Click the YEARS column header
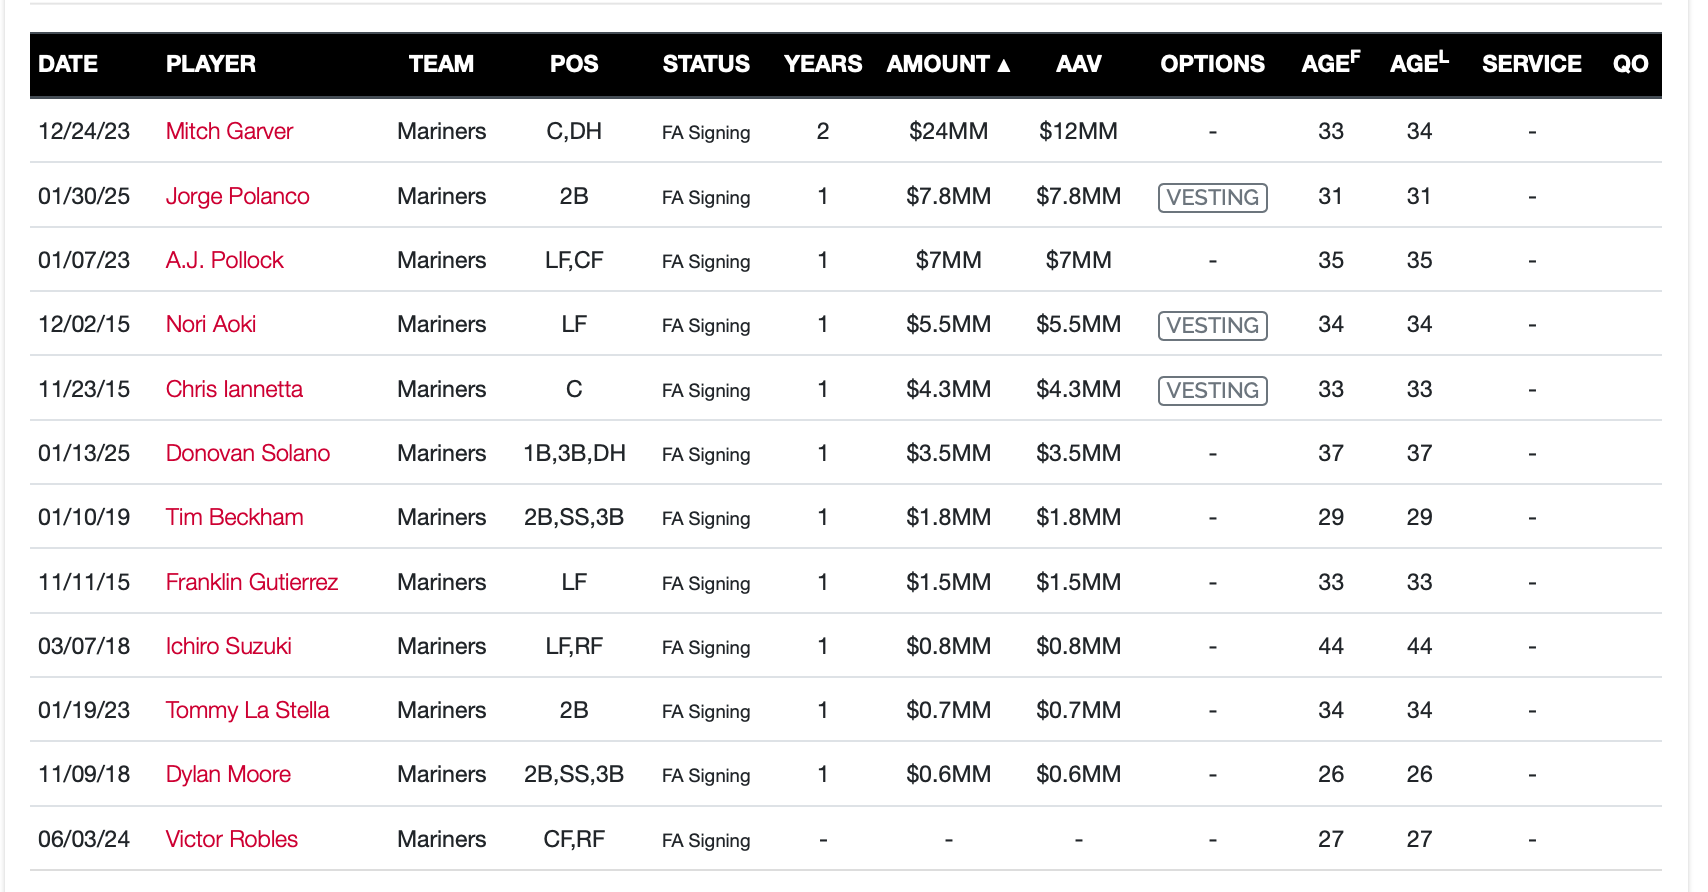Viewport: 1708px width, 892px height. (x=822, y=64)
